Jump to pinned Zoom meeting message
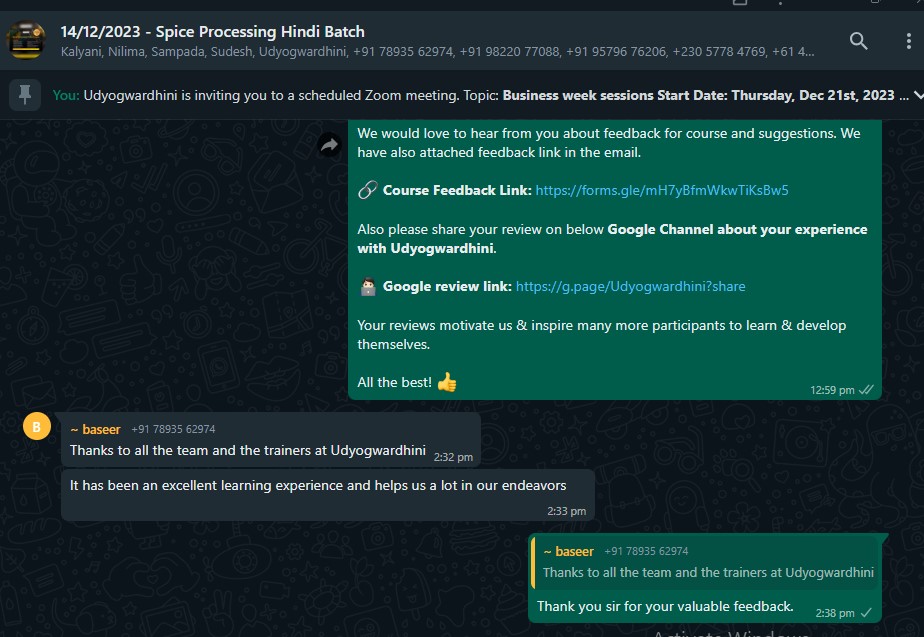The width and height of the screenshot is (924, 637). coord(480,95)
